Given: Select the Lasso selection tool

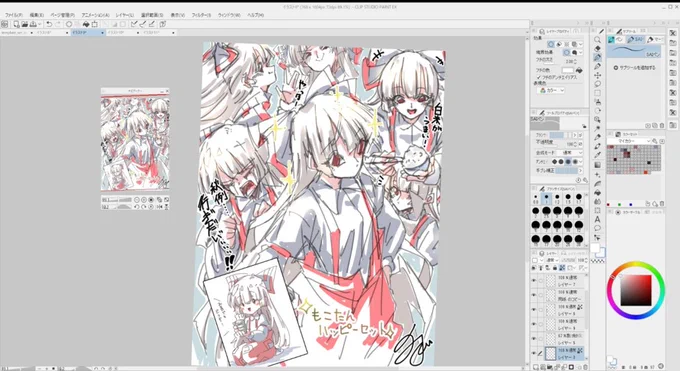Looking at the screenshot, I should point(598,84).
